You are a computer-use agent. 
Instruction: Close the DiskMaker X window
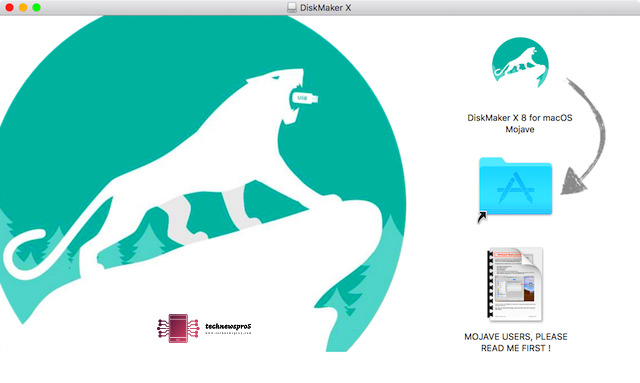coord(9,7)
